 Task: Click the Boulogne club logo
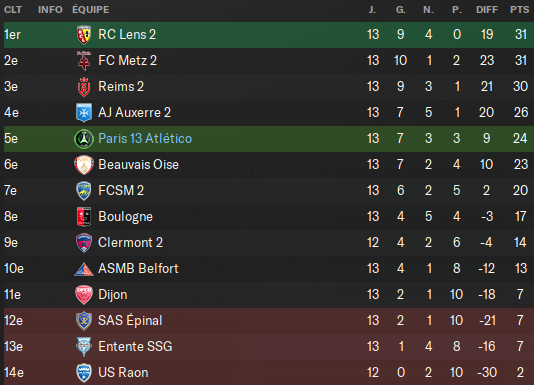pos(84,217)
